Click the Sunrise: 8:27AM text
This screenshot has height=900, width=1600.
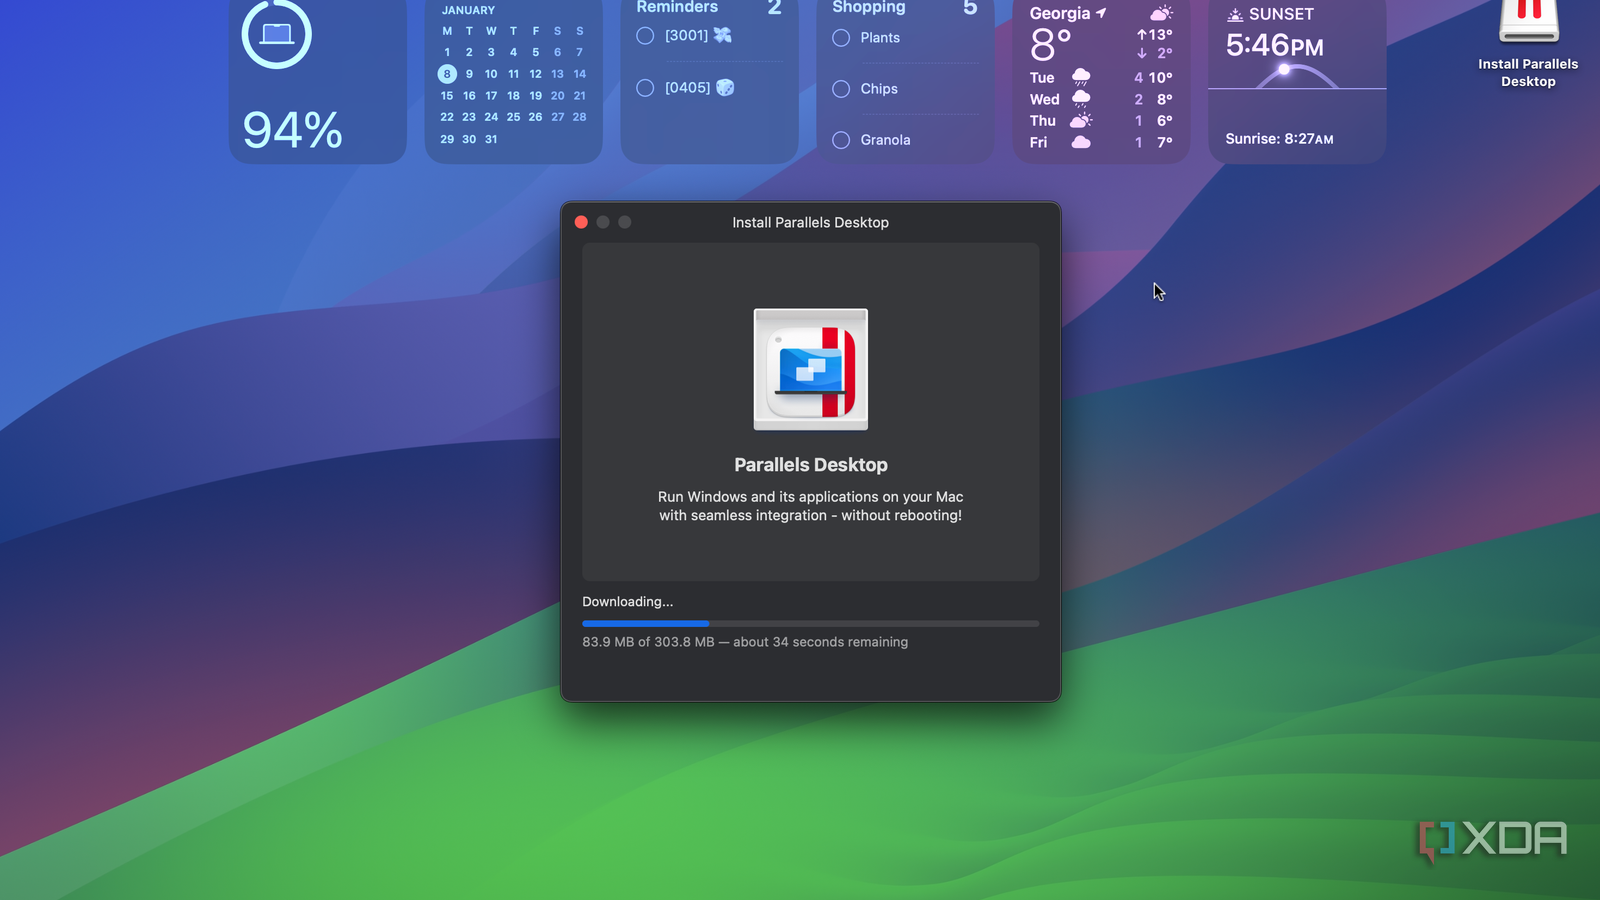click(x=1279, y=139)
